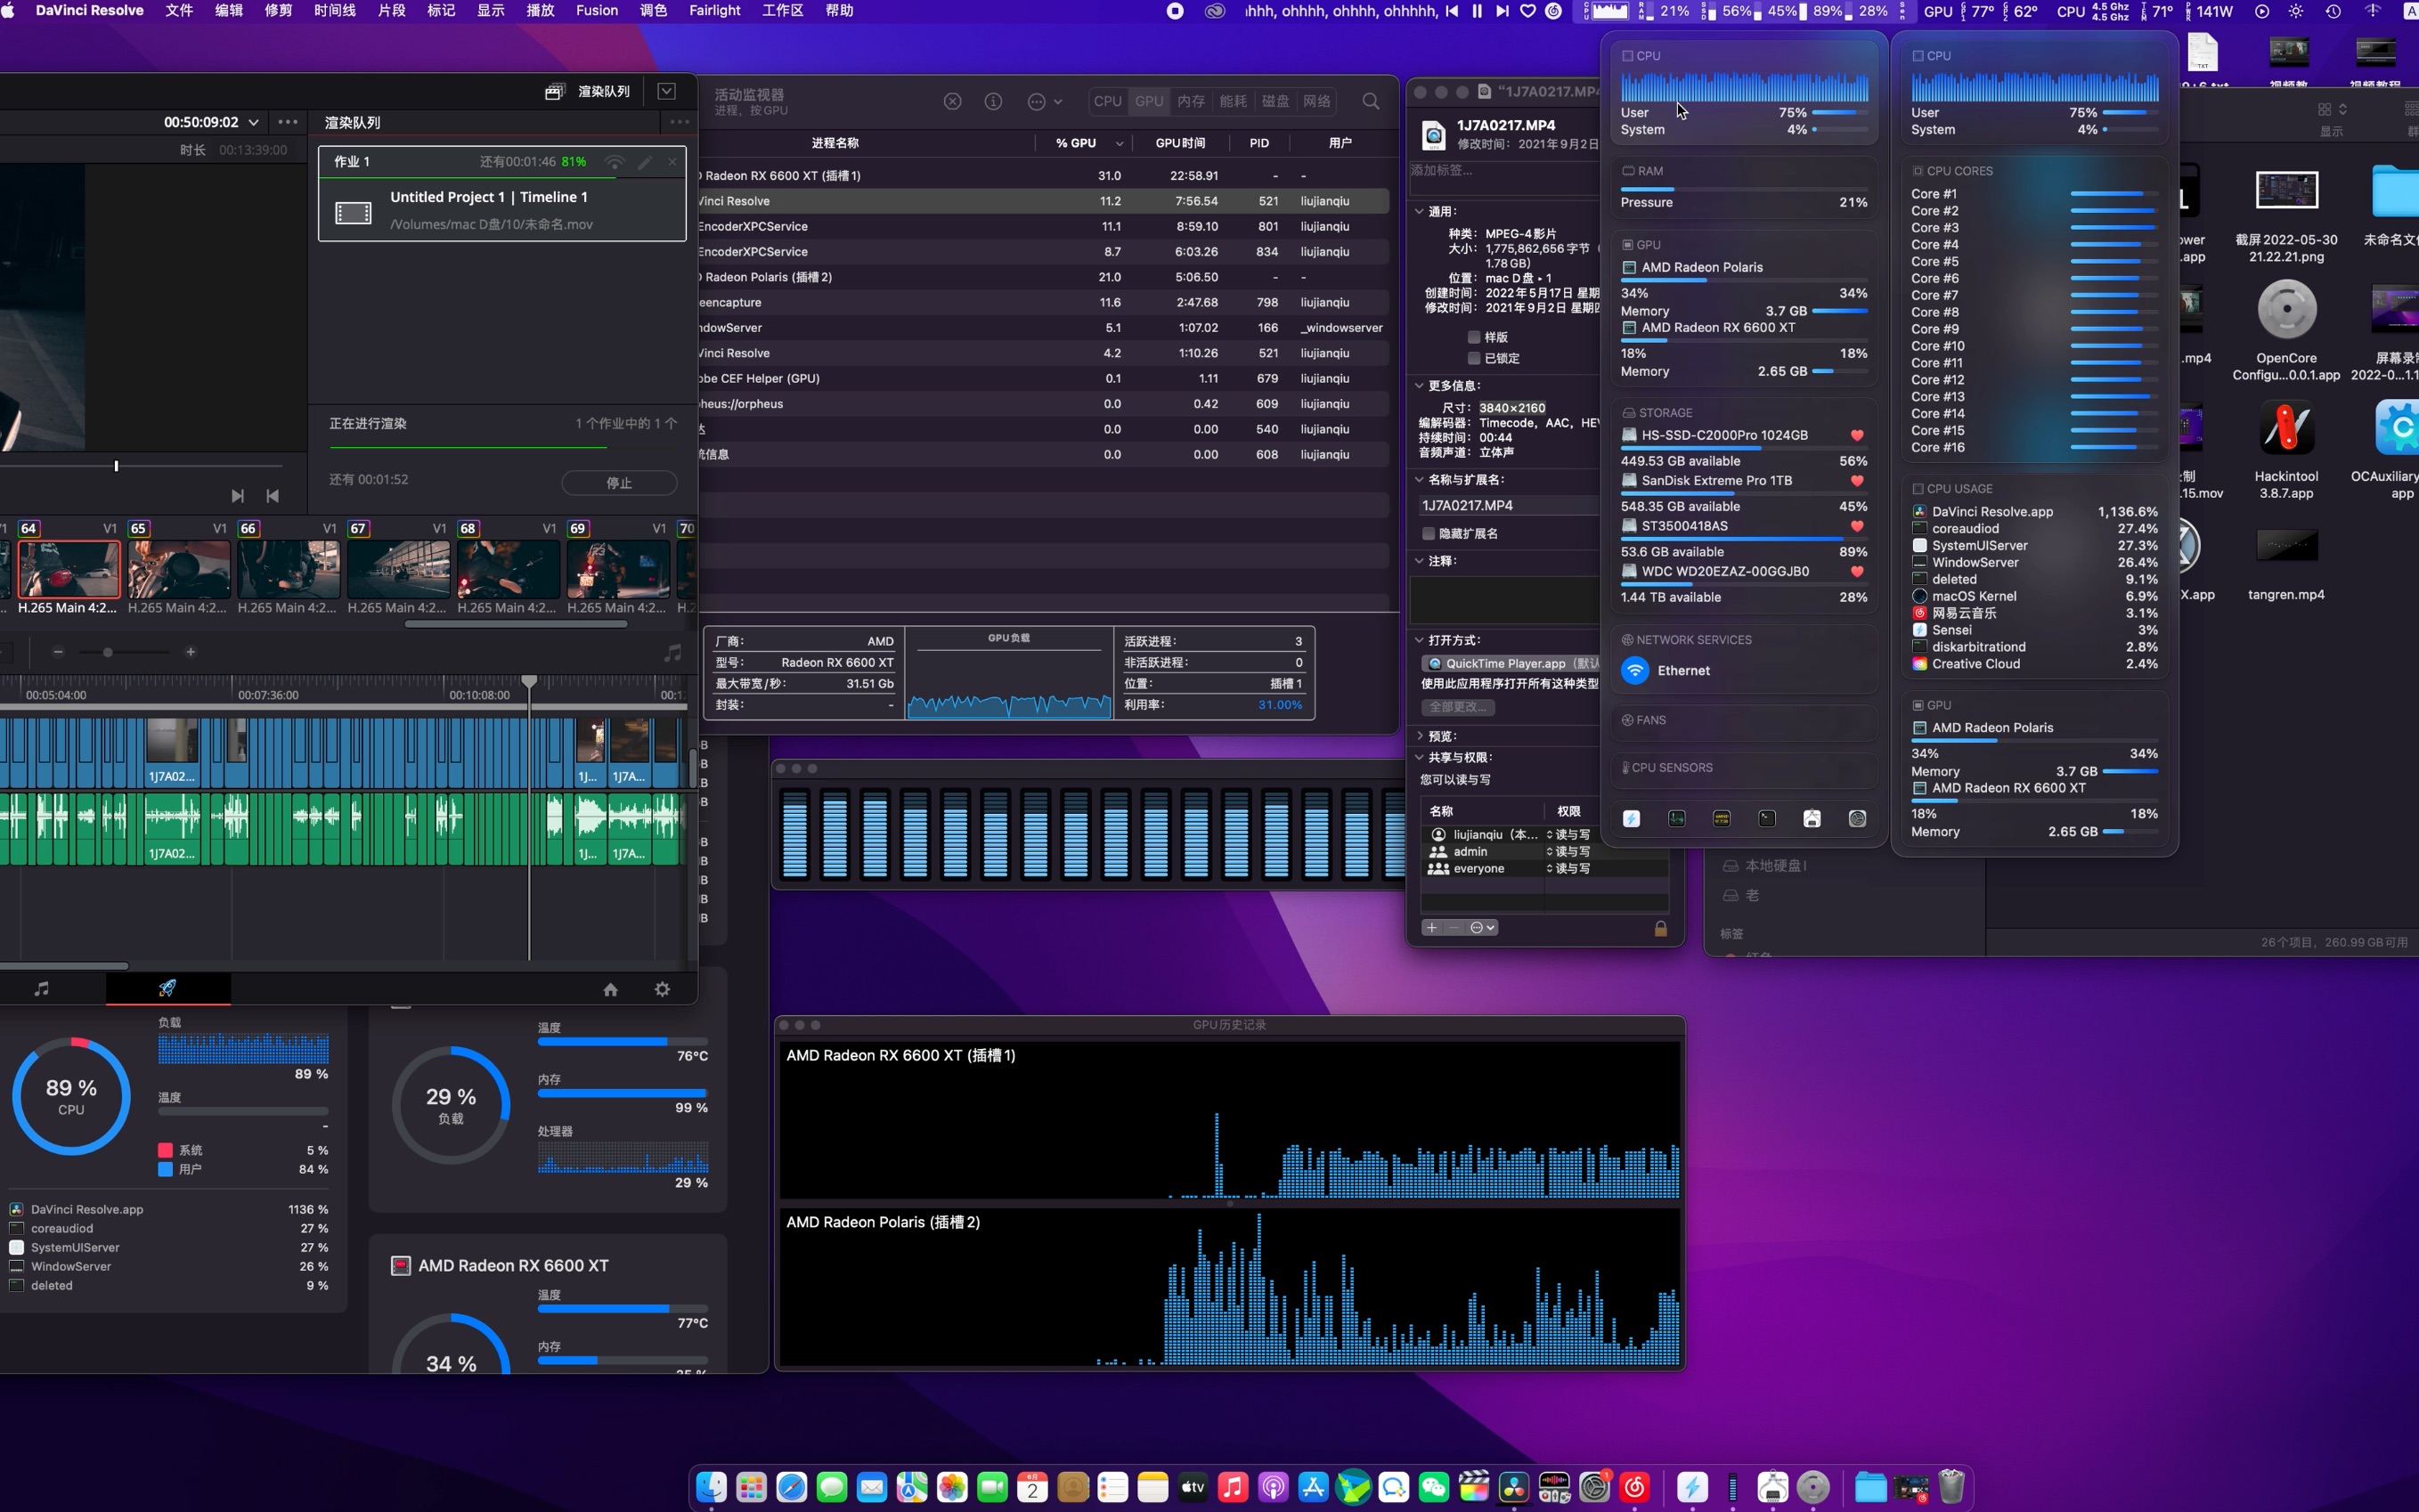
Task: Open Resolve project settings gear icon
Action: pyautogui.click(x=662, y=989)
